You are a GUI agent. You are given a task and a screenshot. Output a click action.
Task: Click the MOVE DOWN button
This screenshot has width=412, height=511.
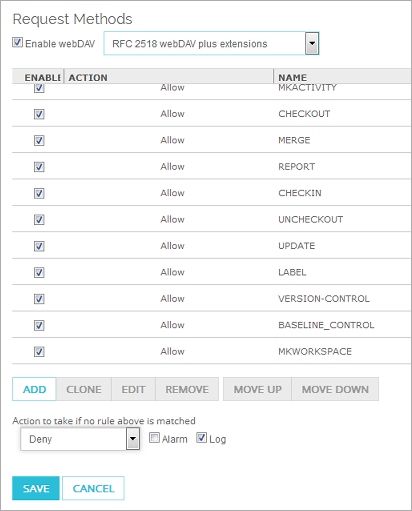pyautogui.click(x=335, y=389)
